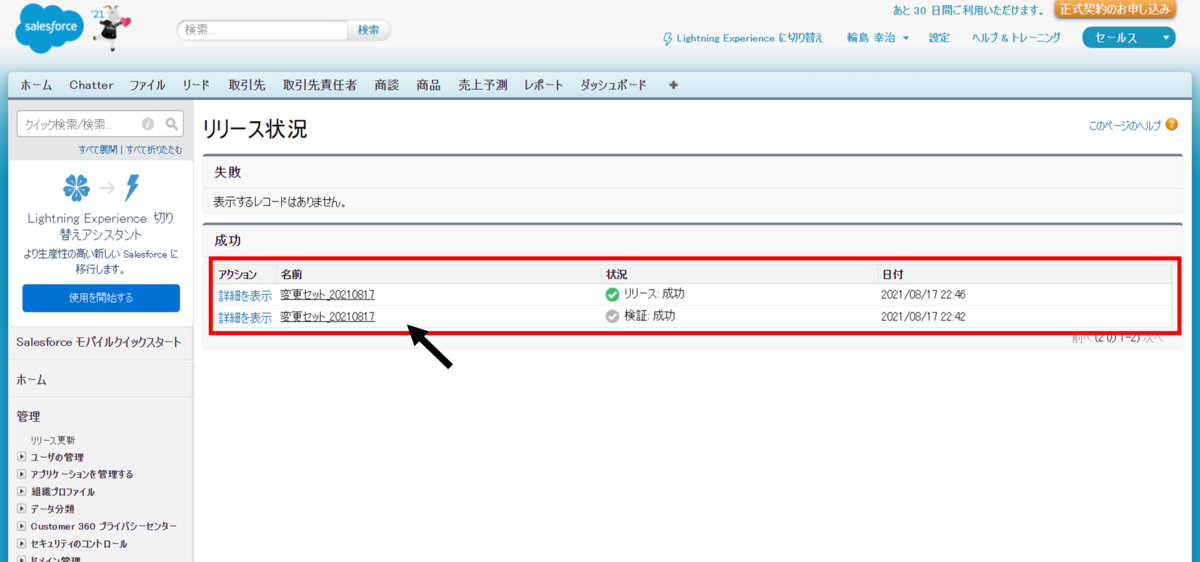Screen dimensions: 1200x562
Task: Click 詳細を表示 for the リリース: 成功 row
Action: (245, 295)
